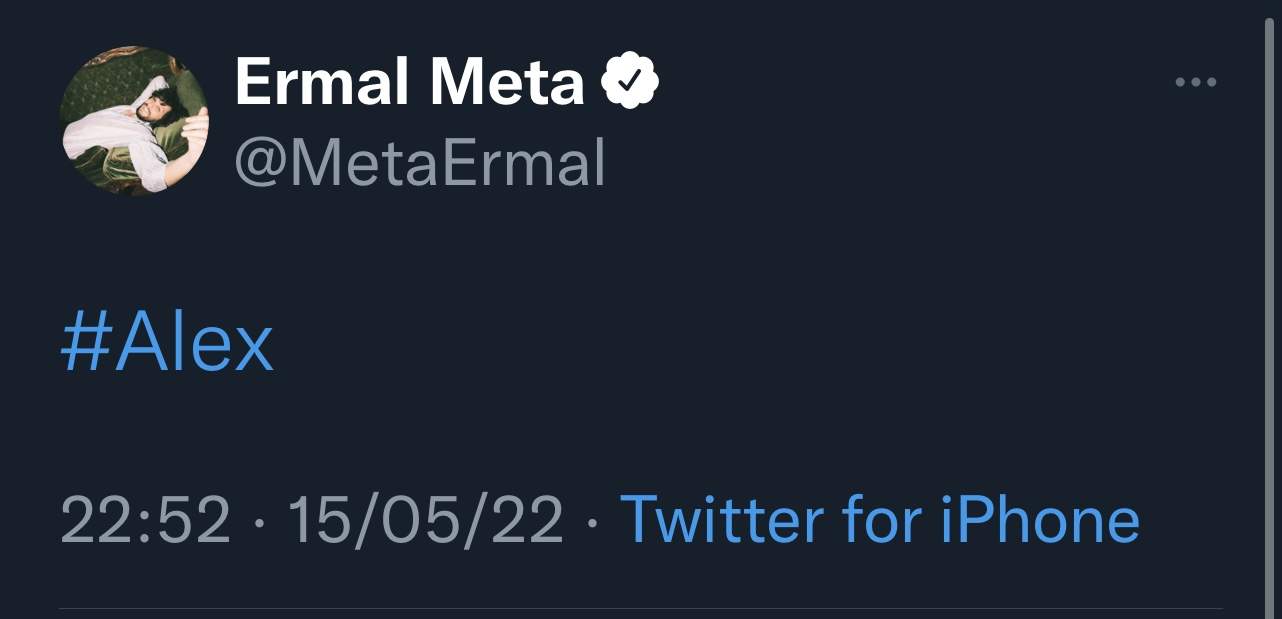This screenshot has width=1282, height=619.
Task: Click the dot separator before Twitter for iPhone
Action: click(x=592, y=522)
